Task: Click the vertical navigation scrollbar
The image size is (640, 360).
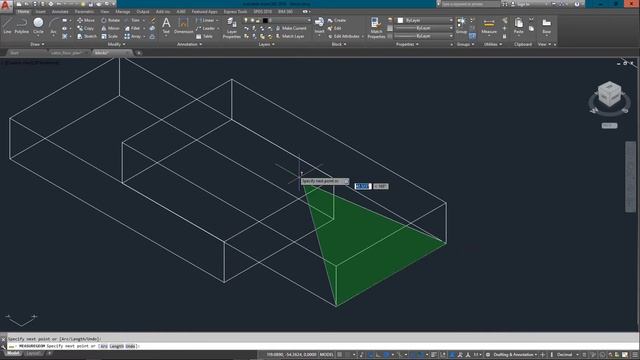Action: pos(631,177)
